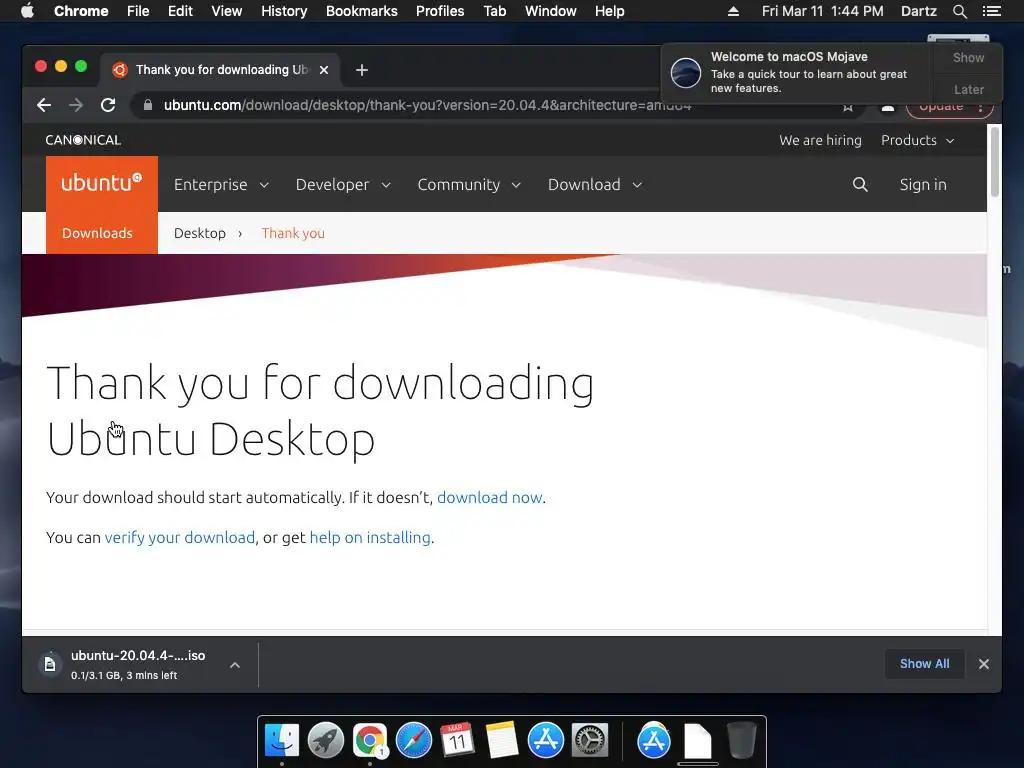The height and width of the screenshot is (768, 1024).
Task: Open the View menu
Action: click(x=227, y=11)
